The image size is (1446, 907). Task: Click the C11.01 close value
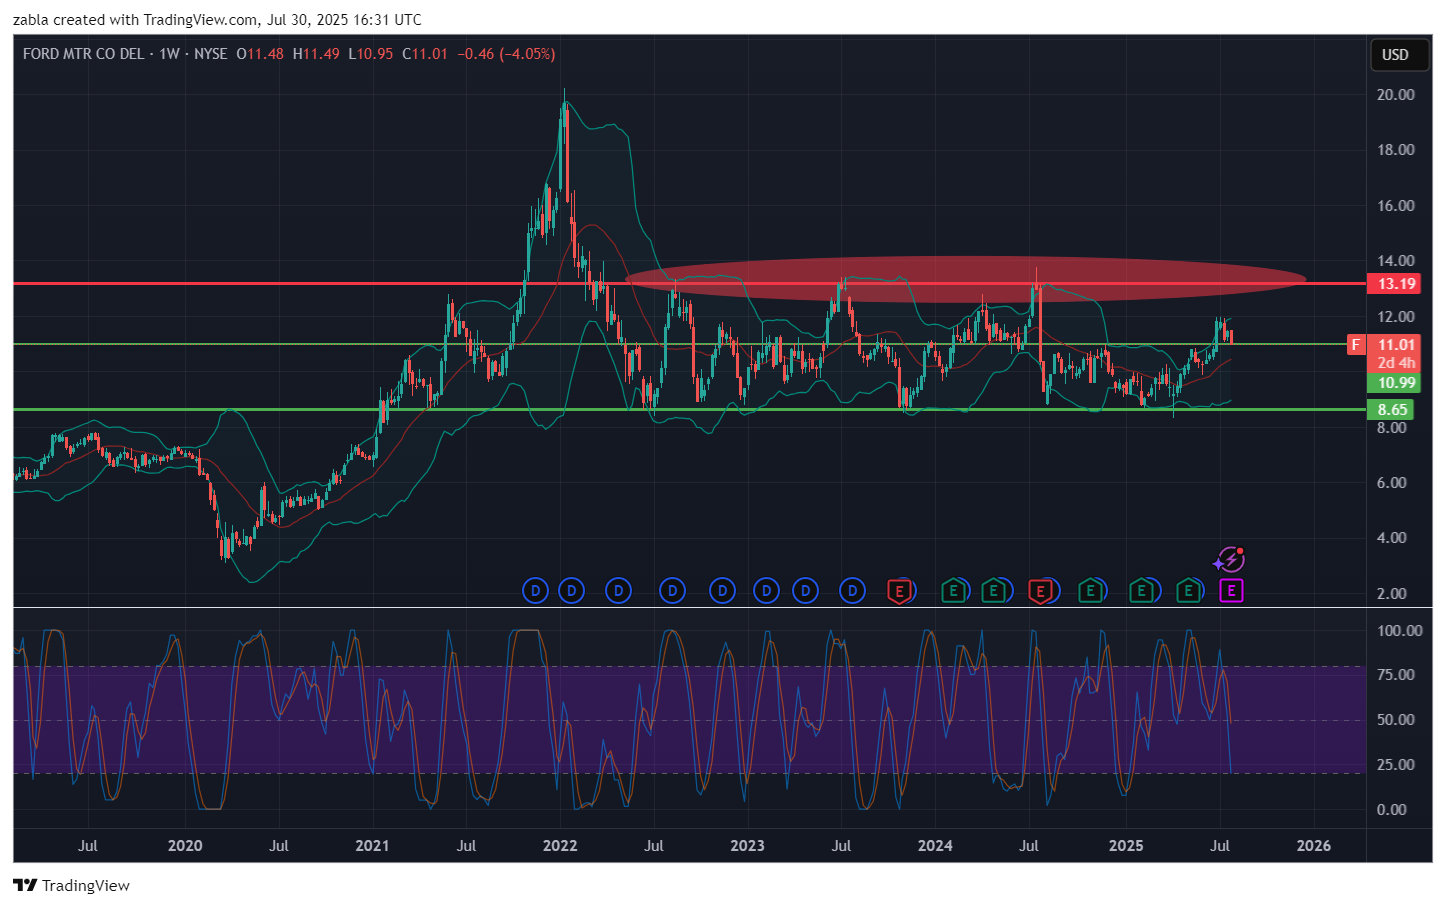pos(425,54)
